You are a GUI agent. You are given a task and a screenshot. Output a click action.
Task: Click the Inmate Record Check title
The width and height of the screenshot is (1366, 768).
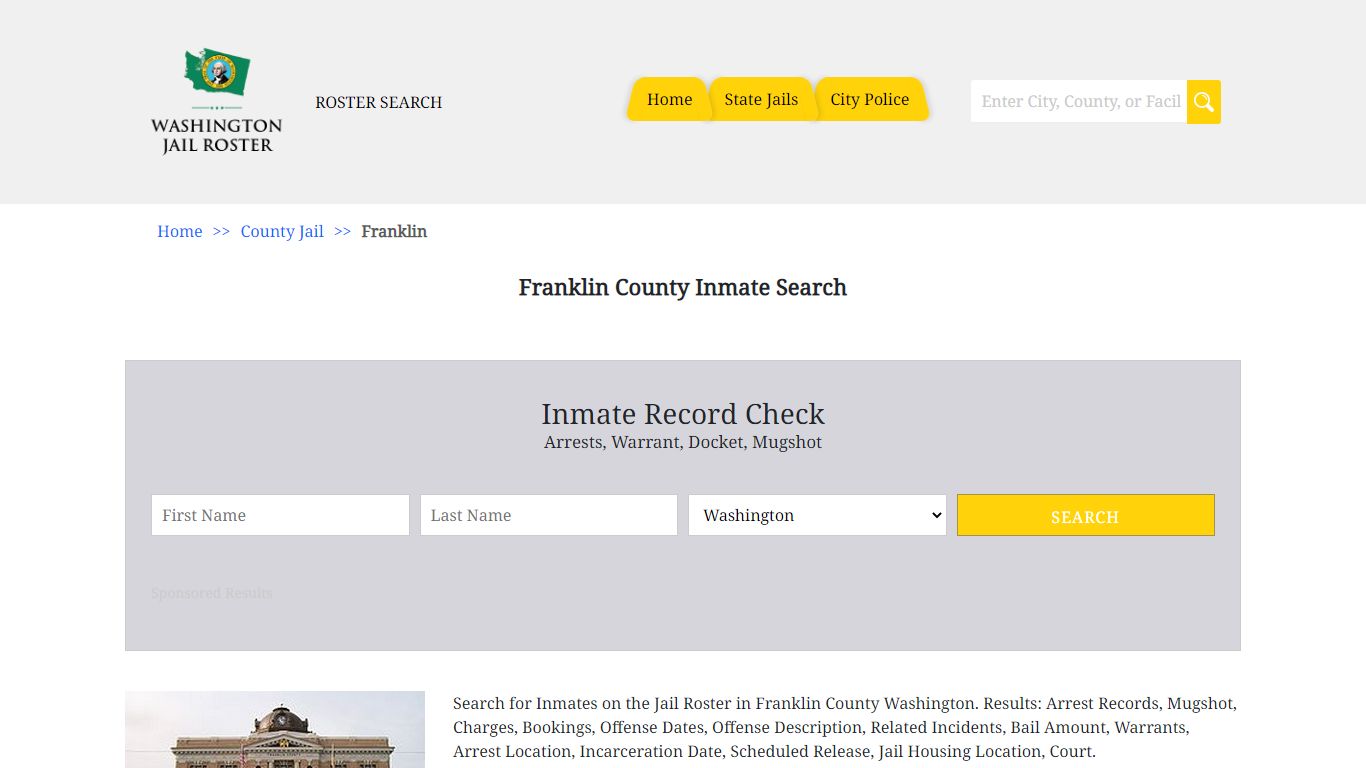click(x=683, y=414)
